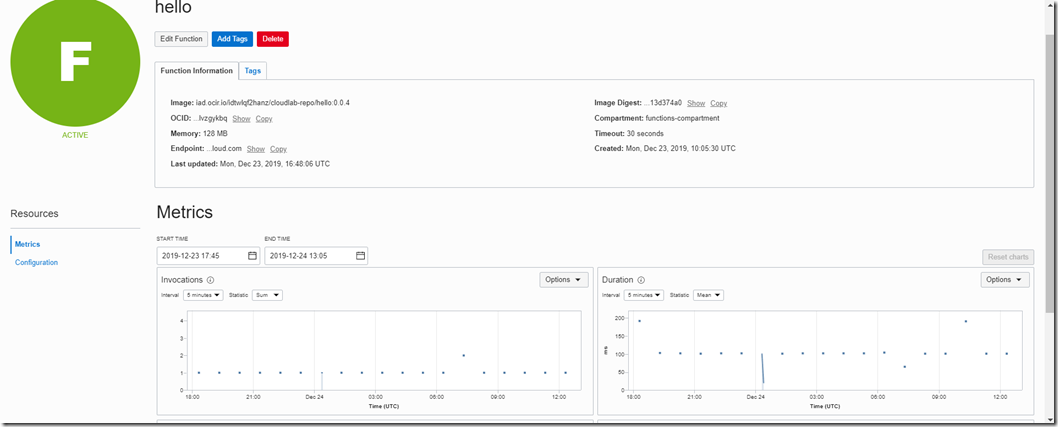Switch to the Tags tab

pyautogui.click(x=253, y=71)
